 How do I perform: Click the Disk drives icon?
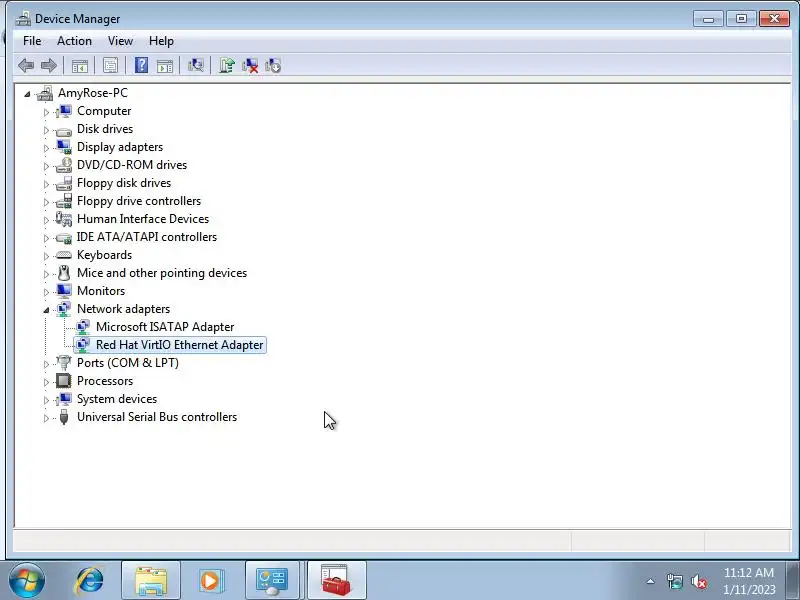pos(64,130)
